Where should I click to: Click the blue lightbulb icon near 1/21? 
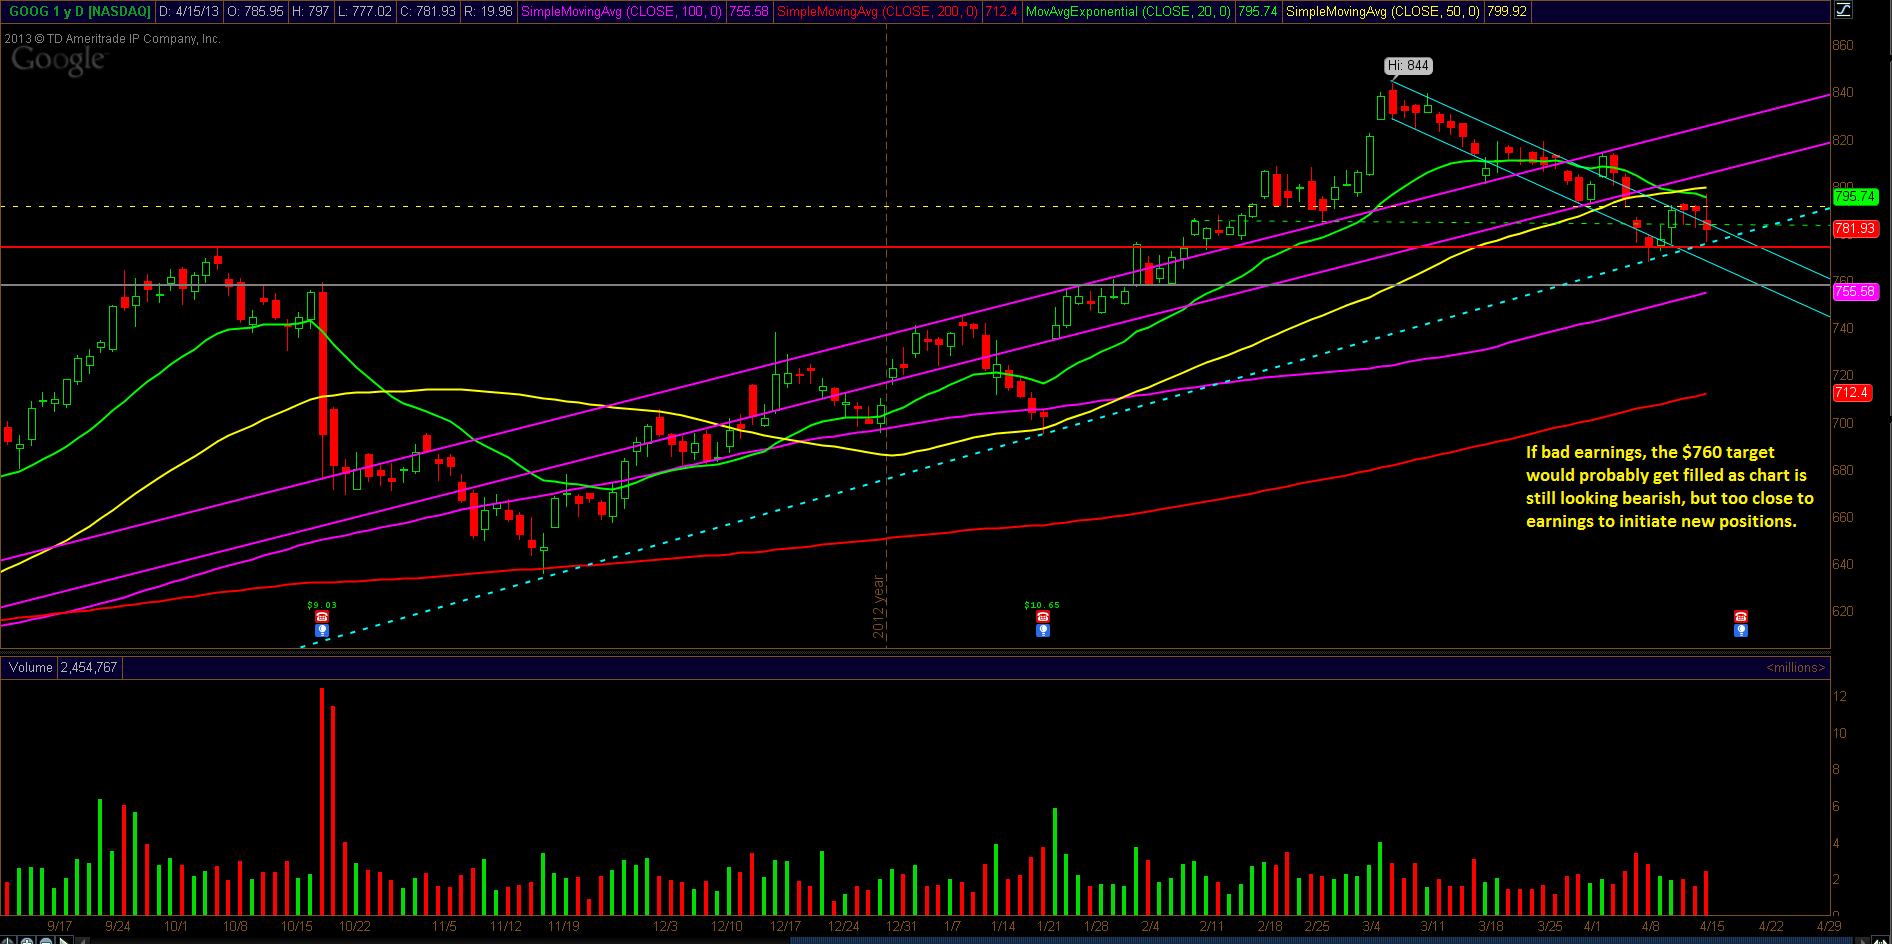1043,631
